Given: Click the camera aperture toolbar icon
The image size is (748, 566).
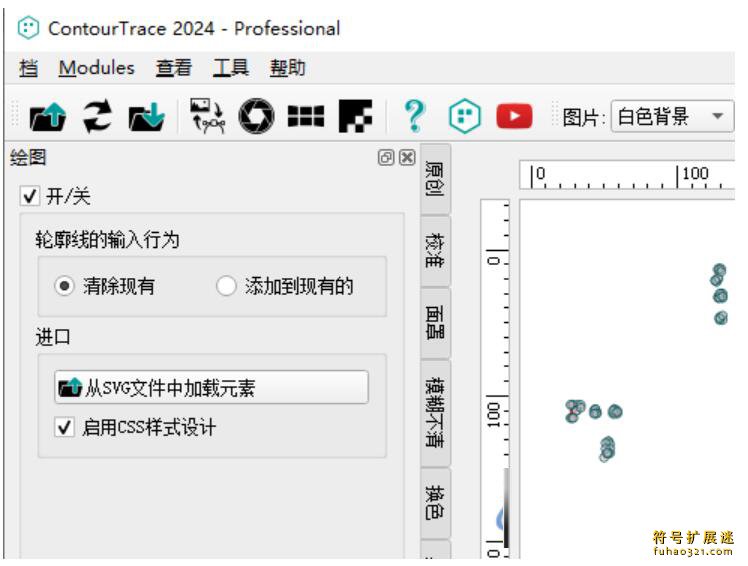Looking at the screenshot, I should (x=257, y=116).
